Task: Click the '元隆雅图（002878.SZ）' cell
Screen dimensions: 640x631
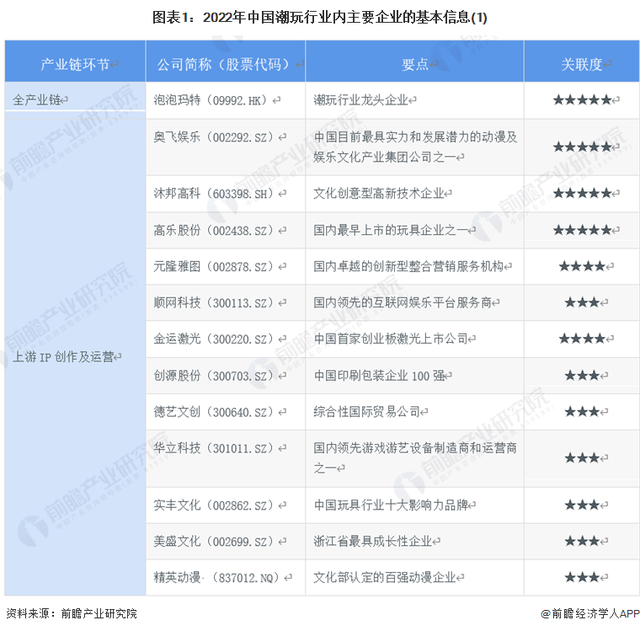Action: pyautogui.click(x=225, y=267)
